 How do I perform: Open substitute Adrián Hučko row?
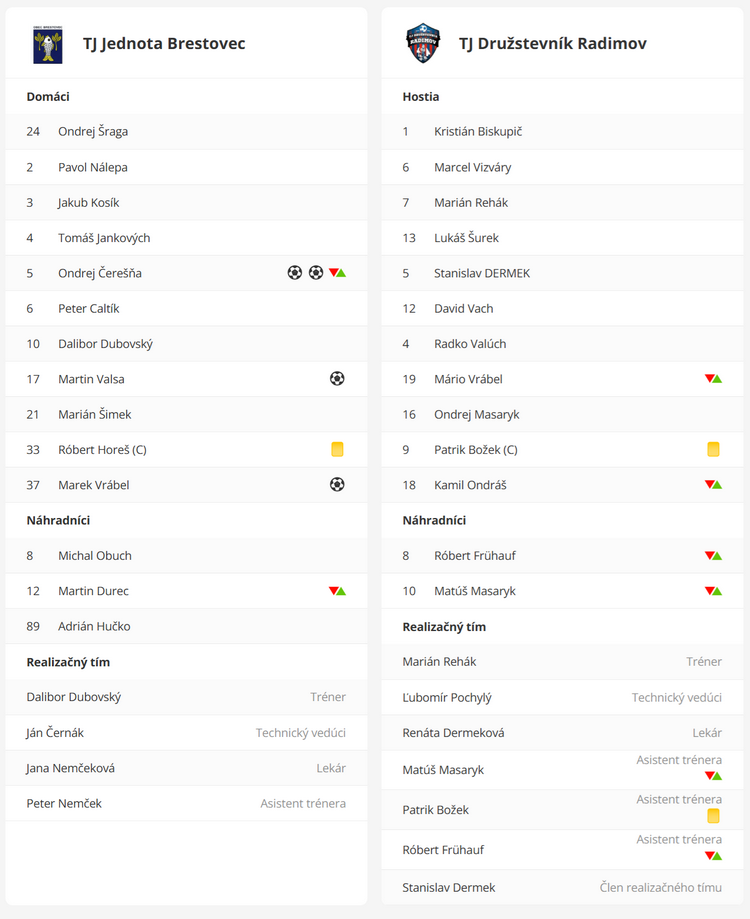point(186,626)
